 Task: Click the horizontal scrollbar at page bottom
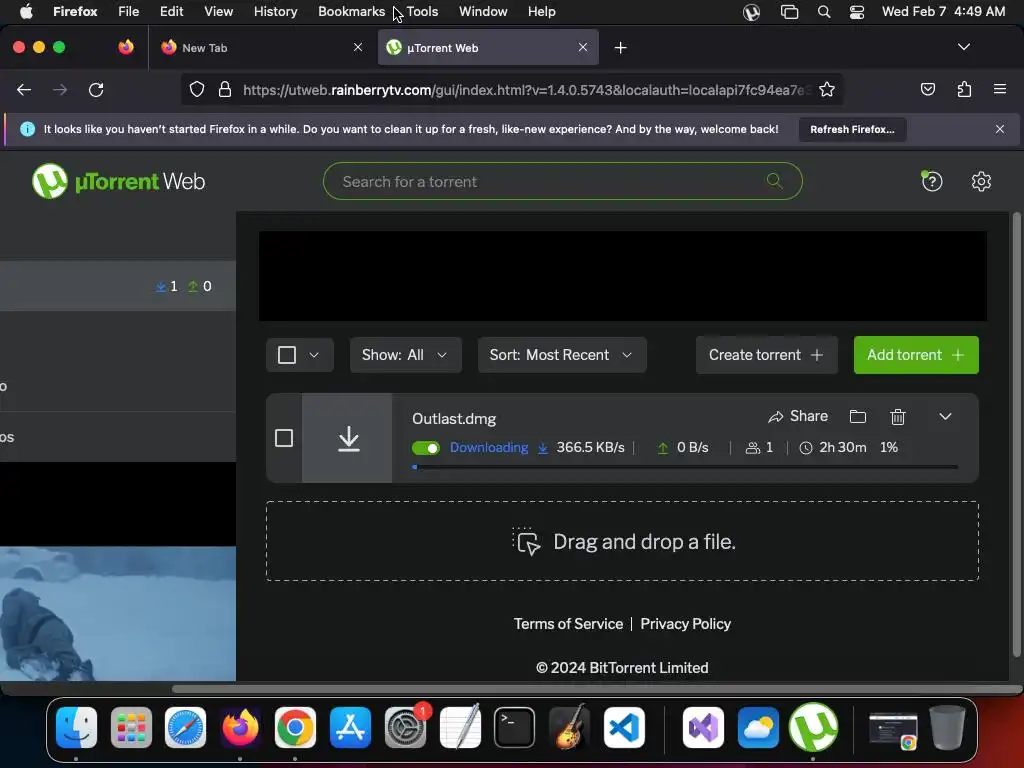[596, 690]
